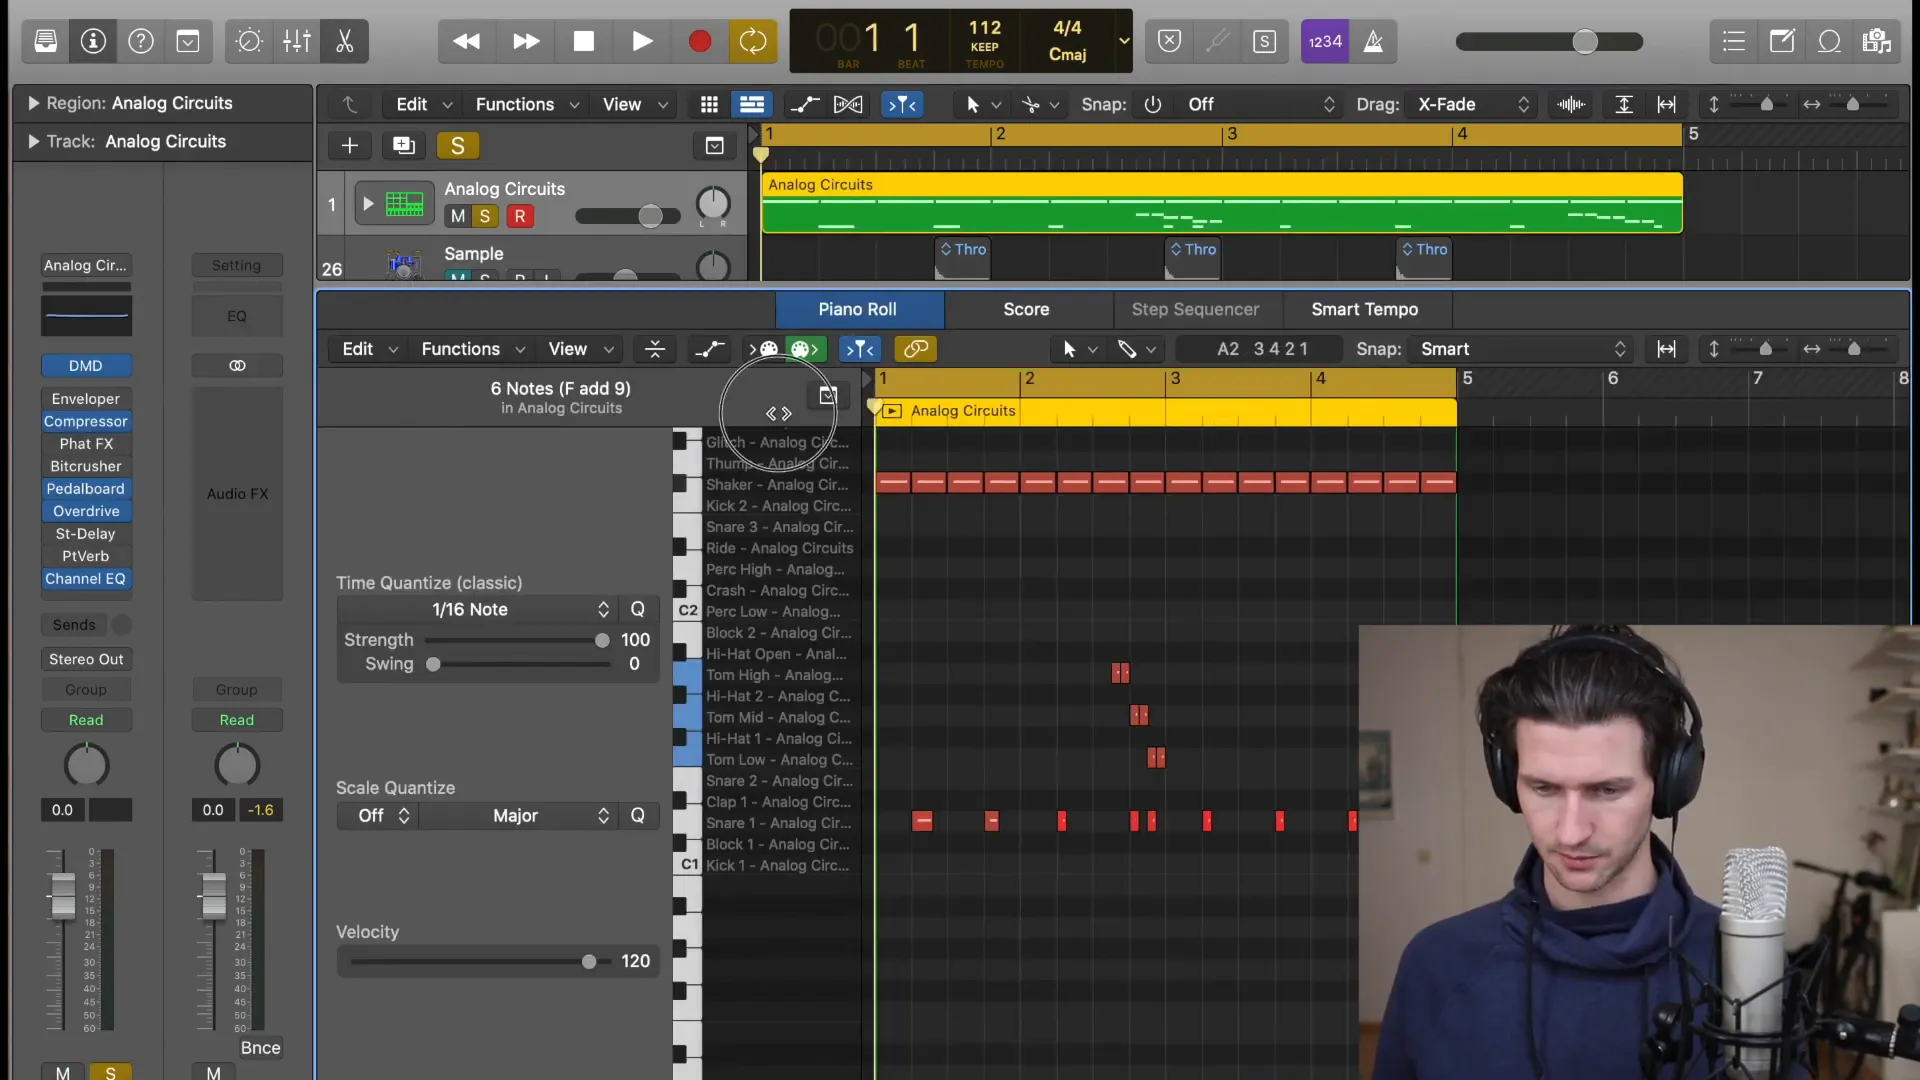
Task: Toggle the Inspector info icon
Action: [x=93, y=41]
